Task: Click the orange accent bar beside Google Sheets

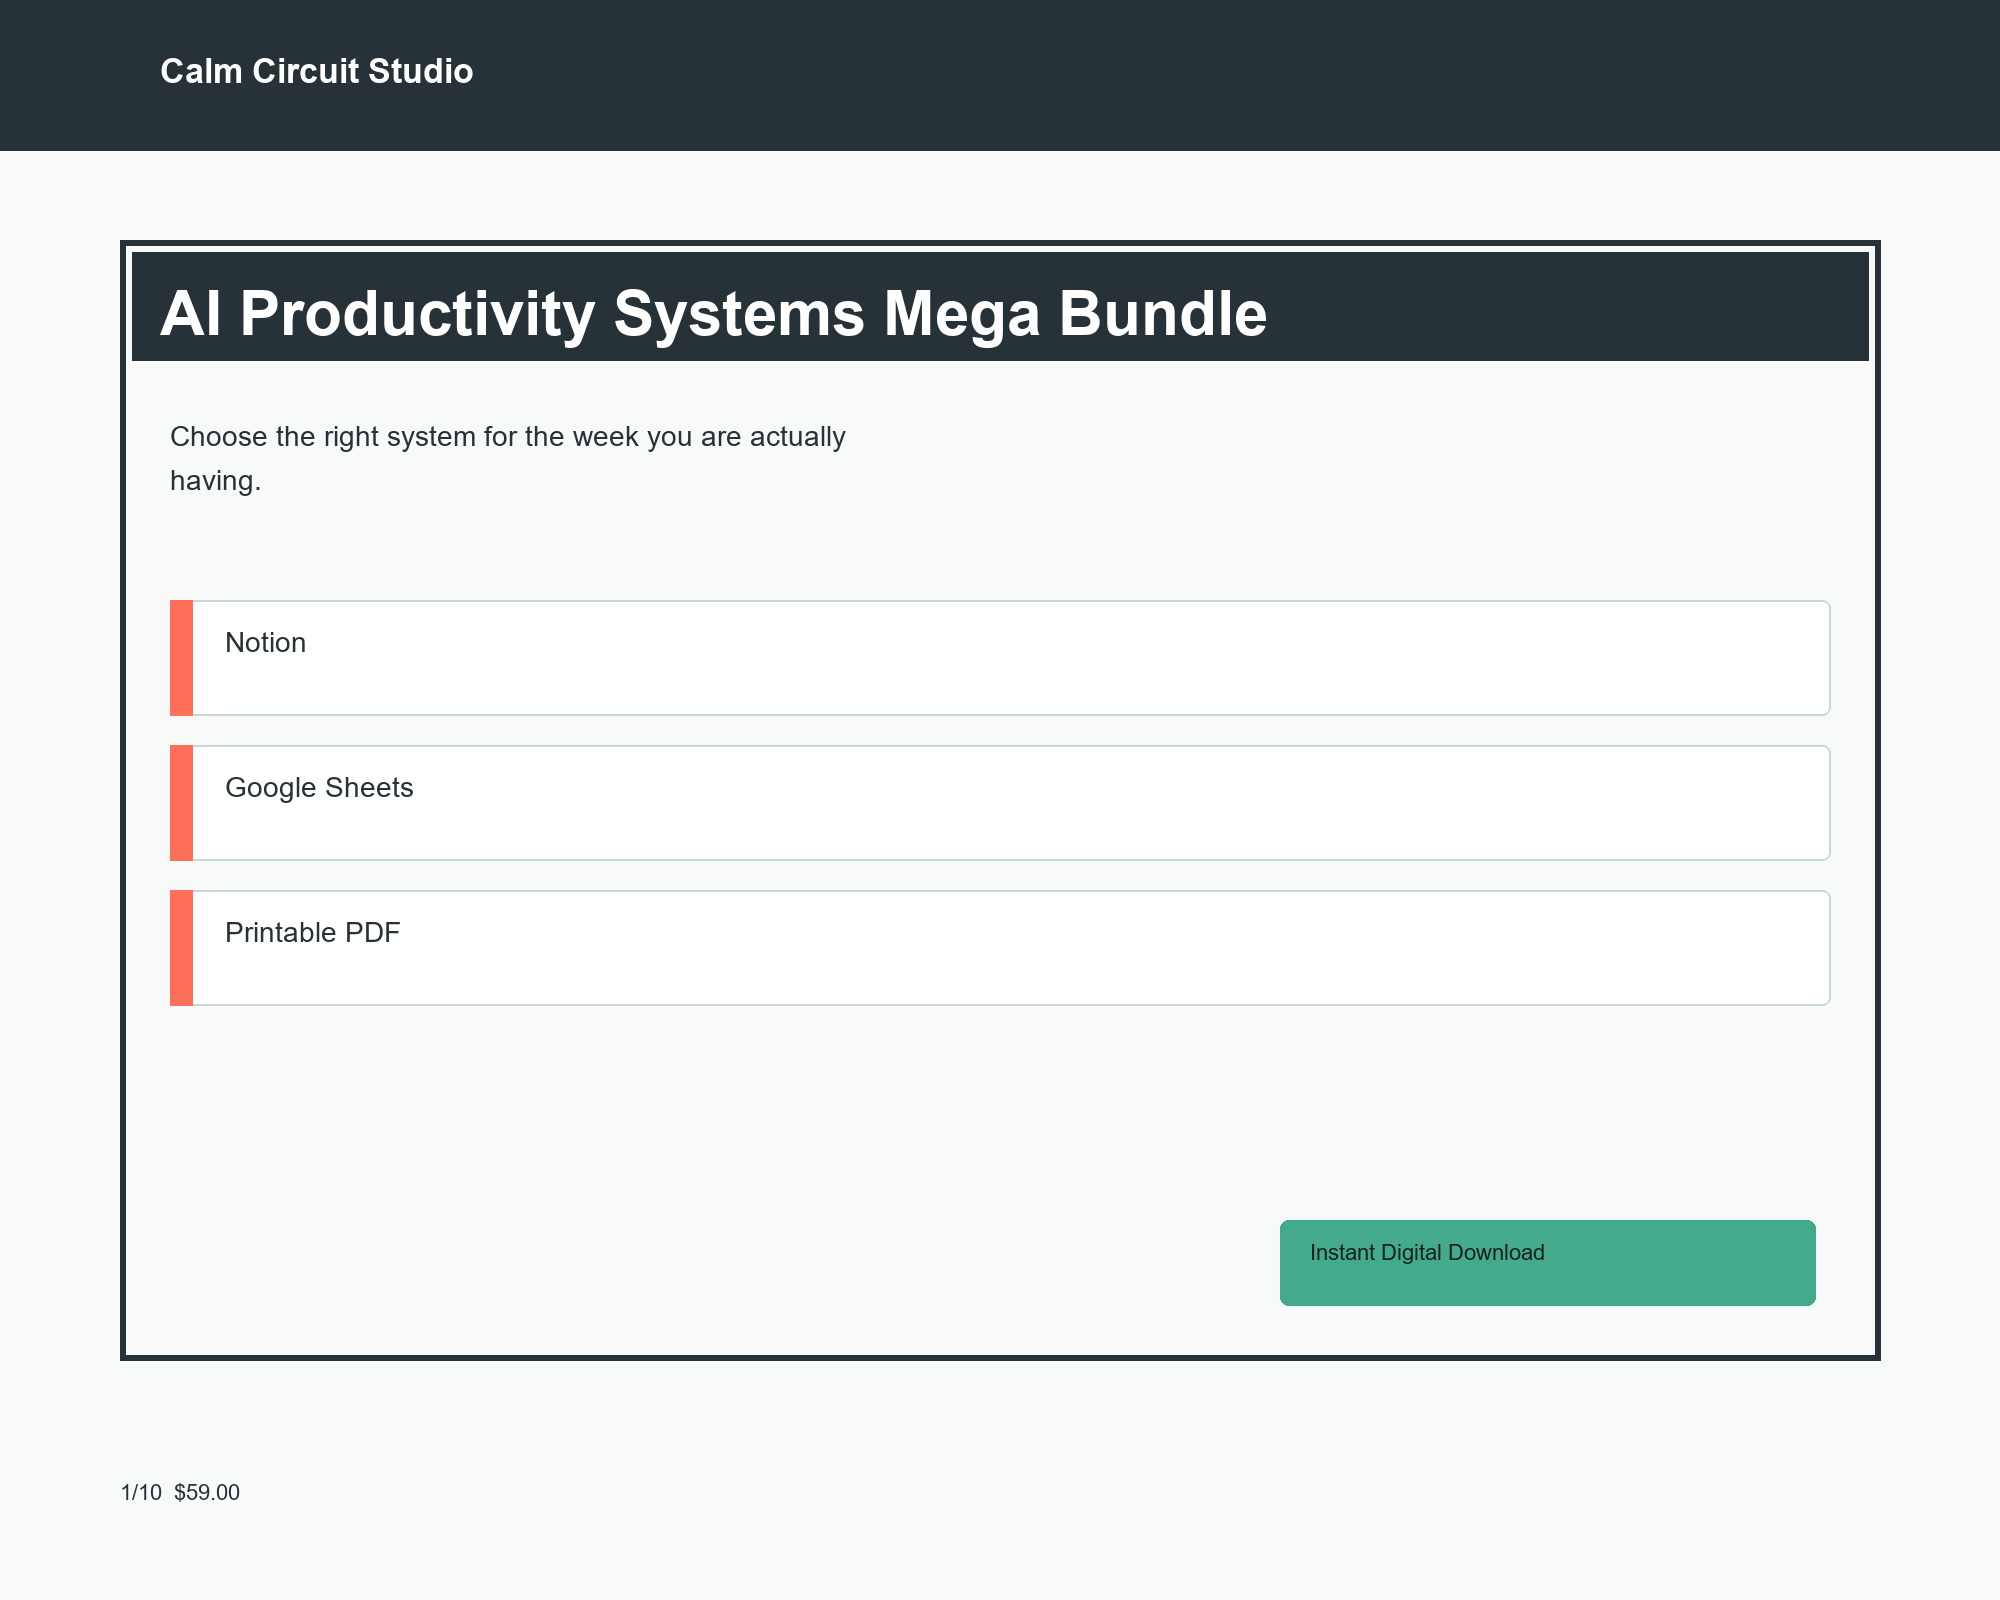Action: click(x=180, y=802)
